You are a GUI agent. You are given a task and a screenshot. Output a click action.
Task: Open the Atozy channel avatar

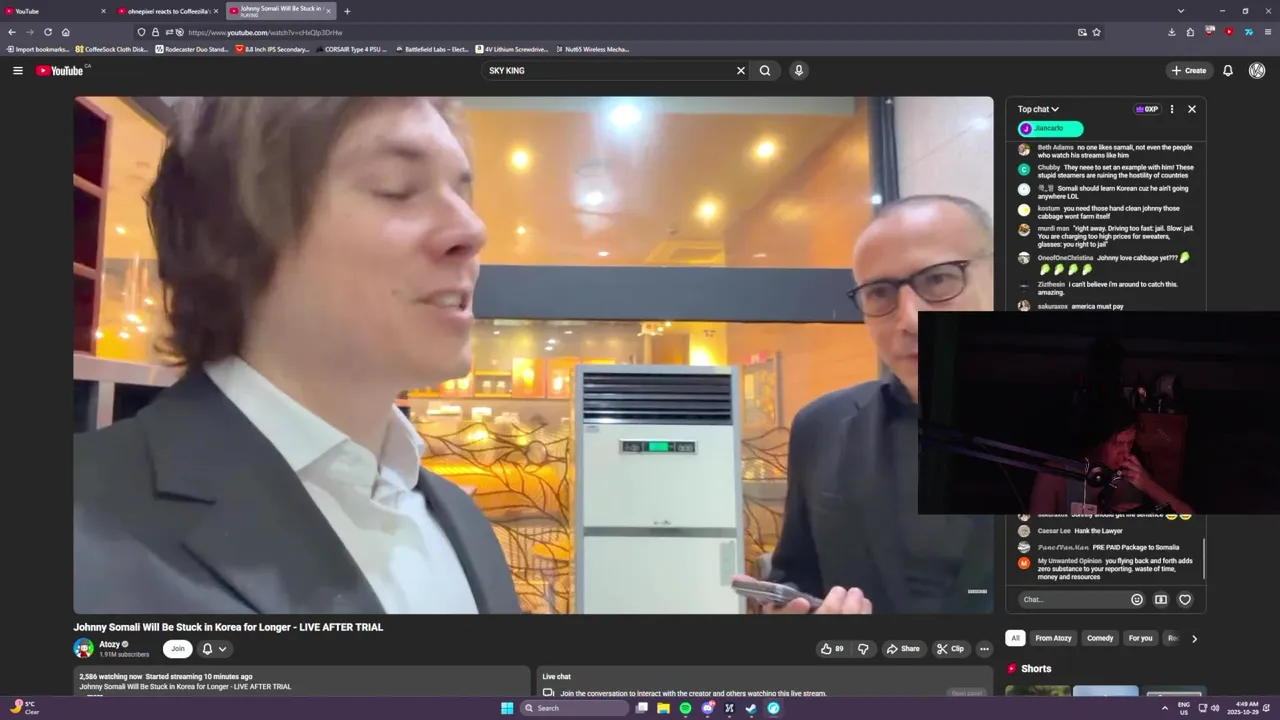coord(83,648)
